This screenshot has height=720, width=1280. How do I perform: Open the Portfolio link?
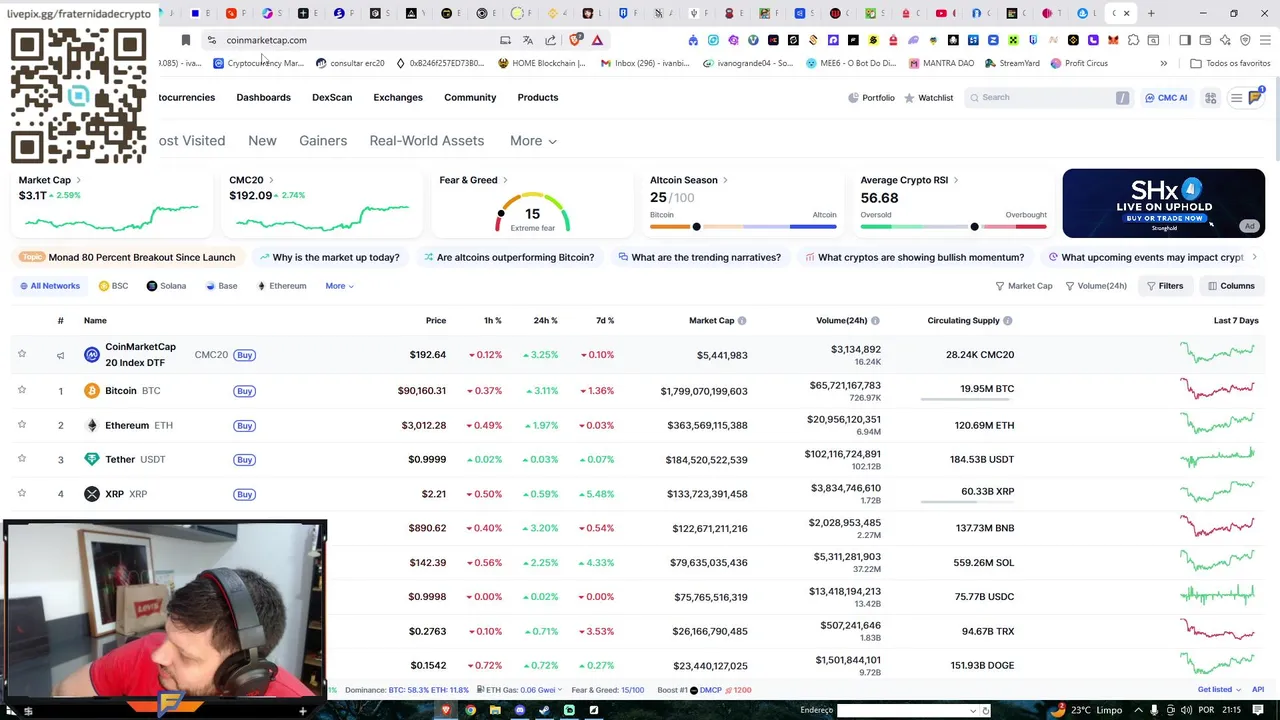tap(871, 98)
